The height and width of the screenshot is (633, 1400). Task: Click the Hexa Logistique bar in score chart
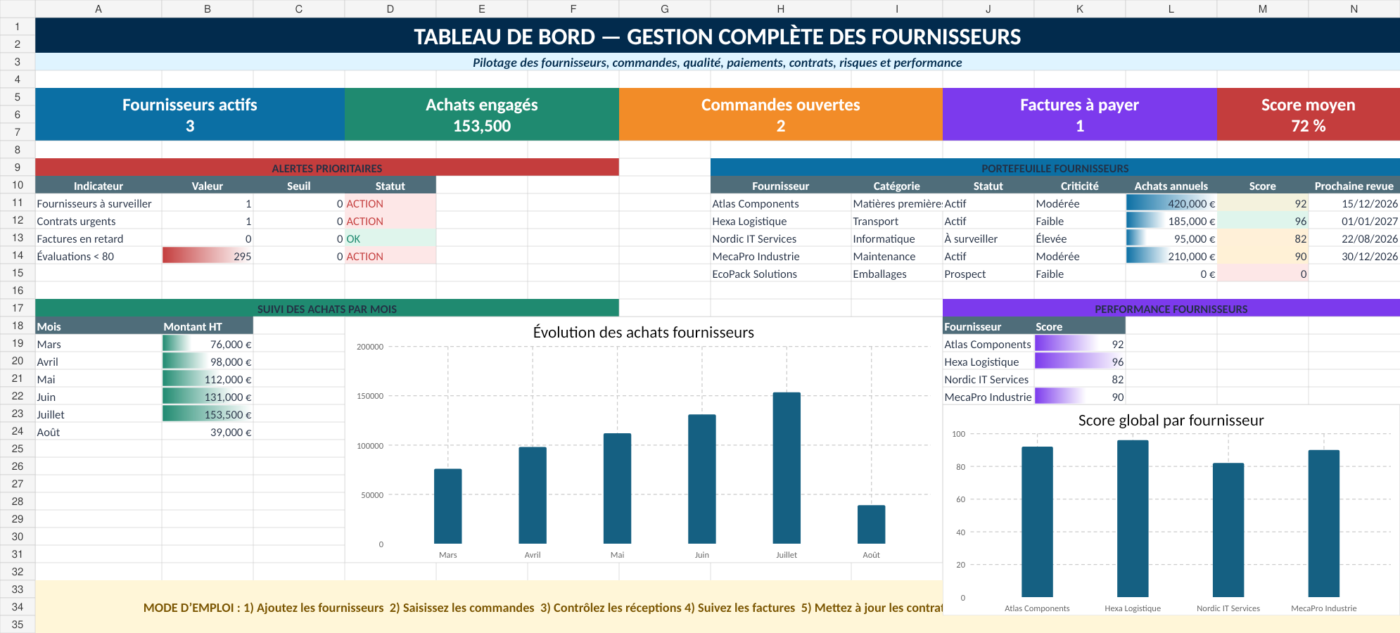[x=1133, y=519]
